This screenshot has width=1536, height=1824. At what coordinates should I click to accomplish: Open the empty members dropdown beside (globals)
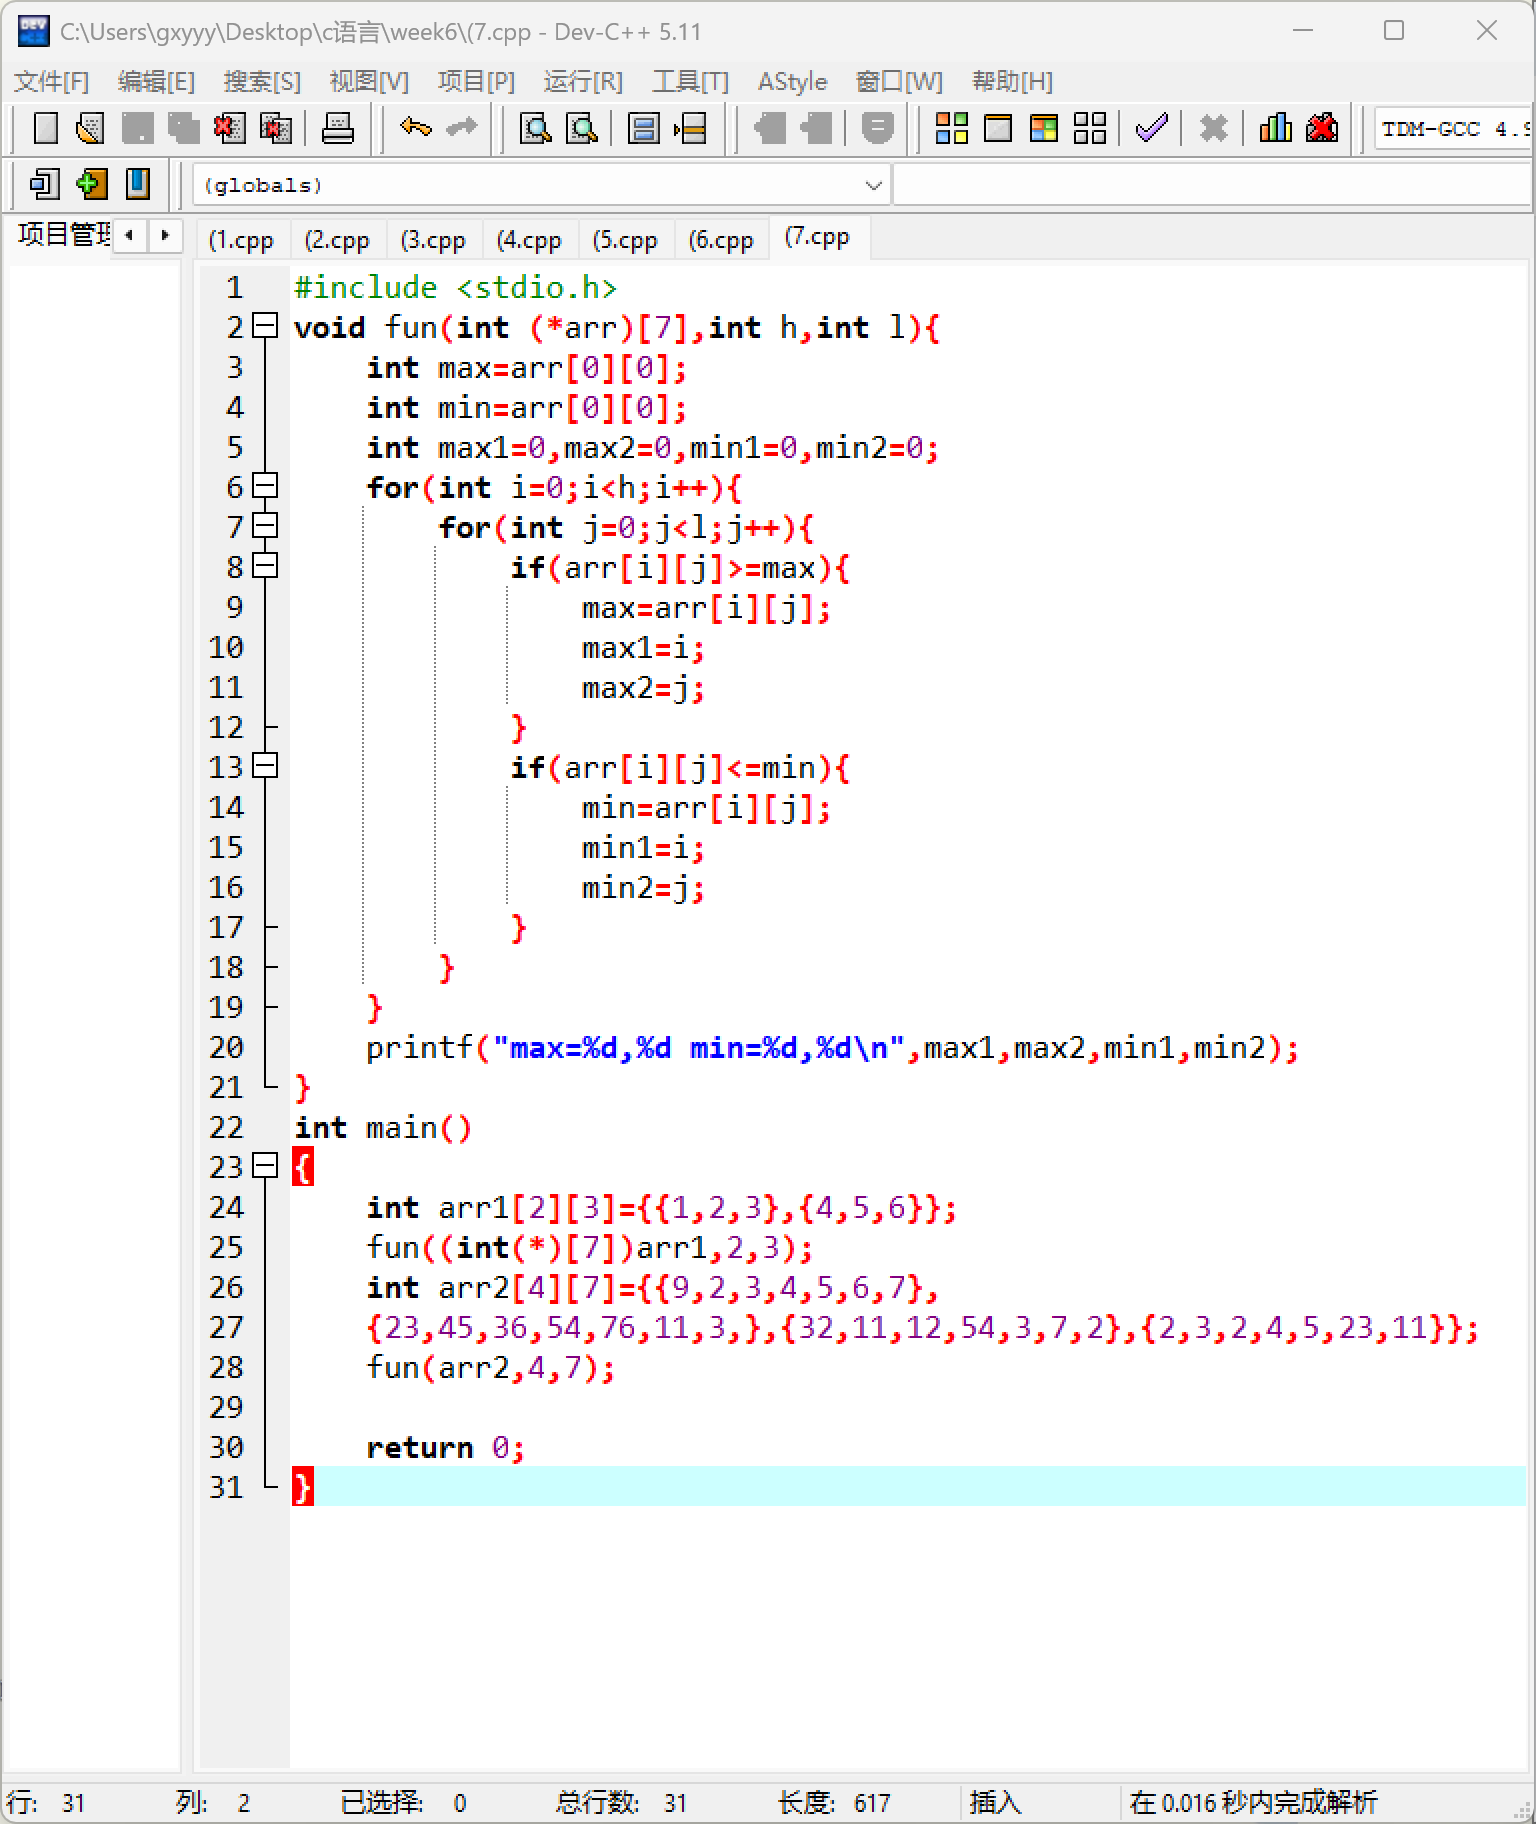pyautogui.click(x=1213, y=185)
